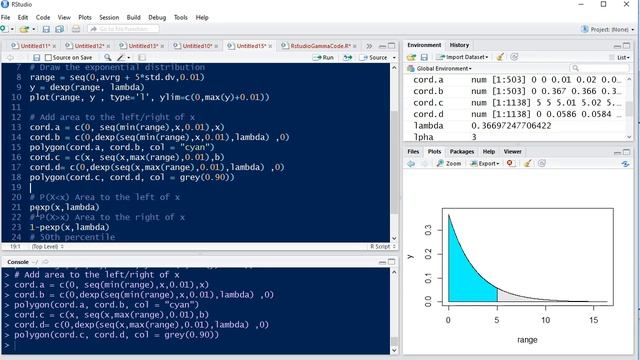Save current document using main toolbar icon
640x360 pixels.
point(46,29)
